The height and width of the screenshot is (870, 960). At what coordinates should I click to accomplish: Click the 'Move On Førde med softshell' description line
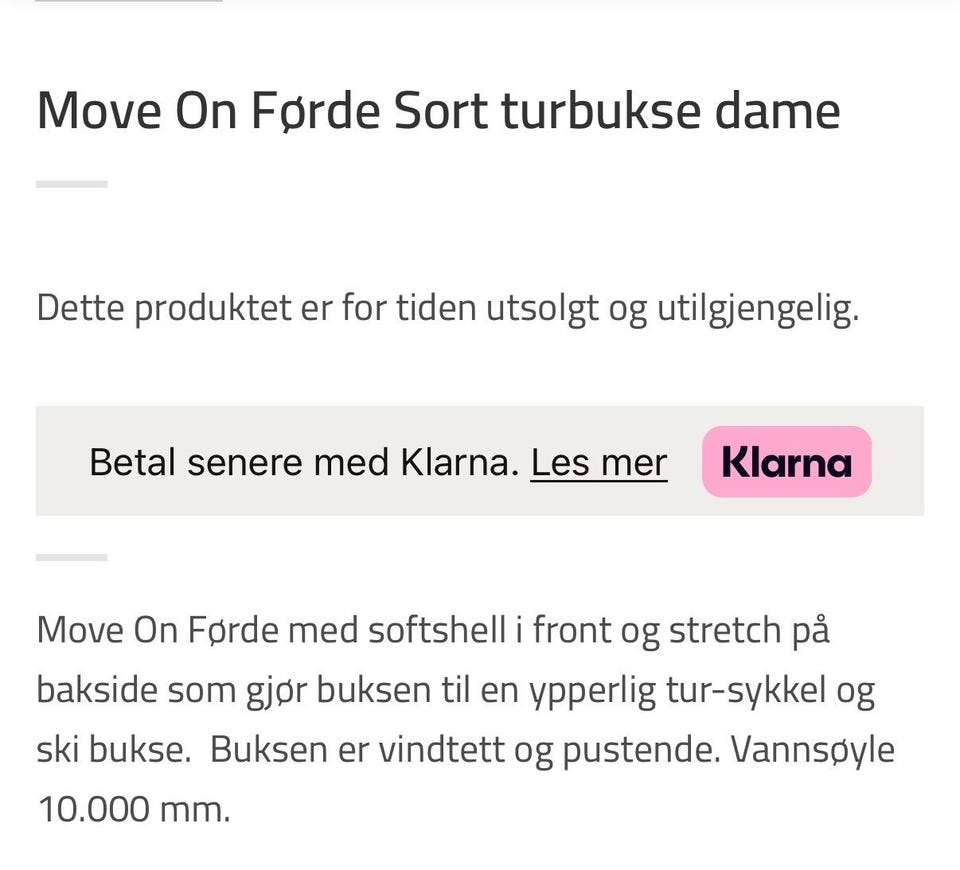(x=433, y=631)
